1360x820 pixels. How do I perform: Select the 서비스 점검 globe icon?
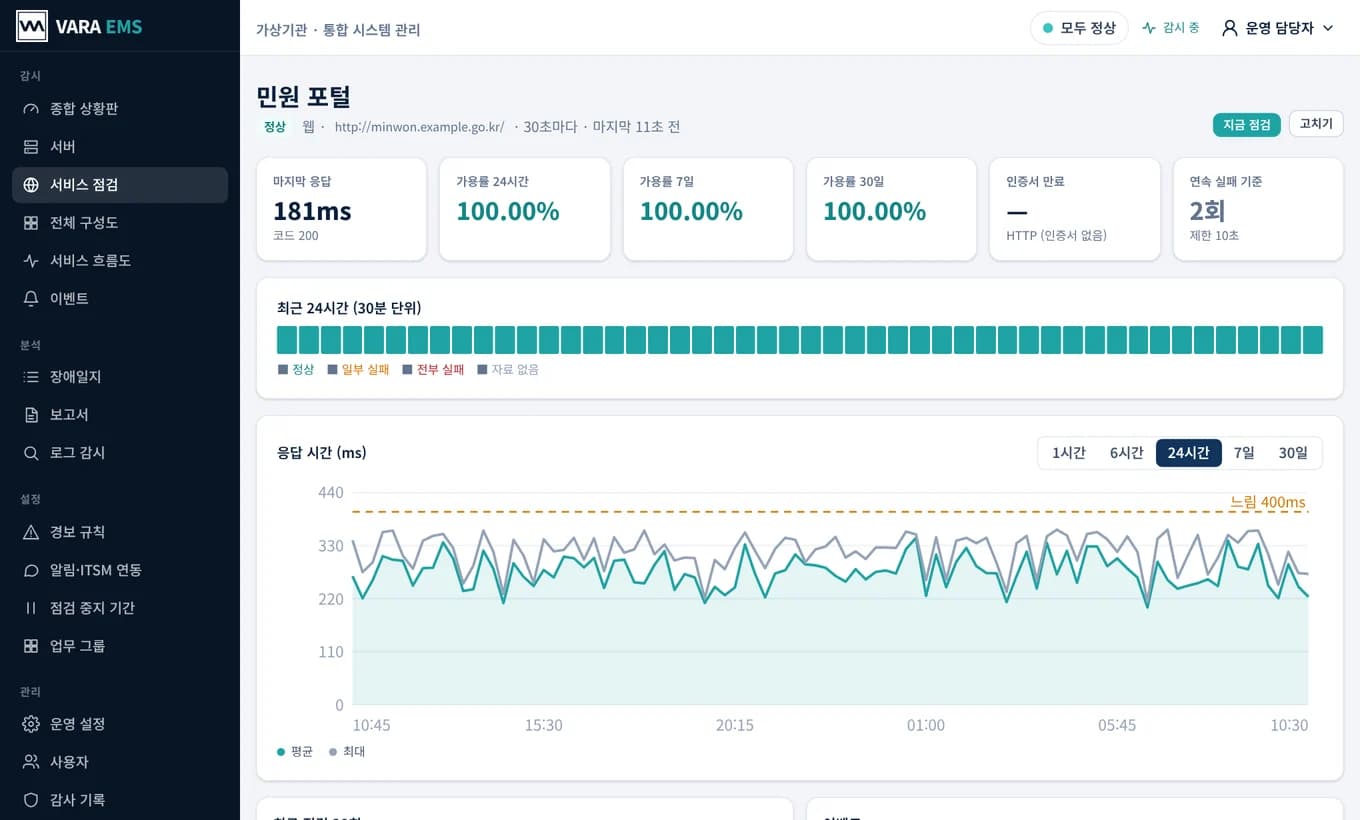[x=31, y=184]
